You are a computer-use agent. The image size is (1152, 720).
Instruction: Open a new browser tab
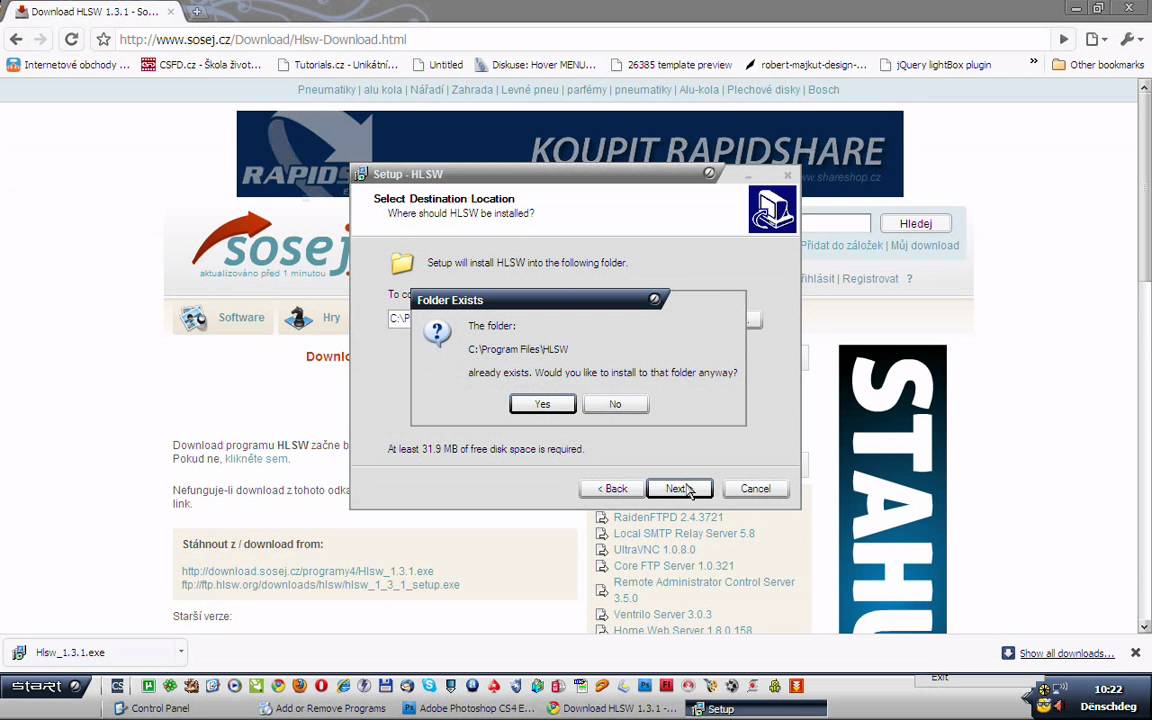tap(197, 12)
